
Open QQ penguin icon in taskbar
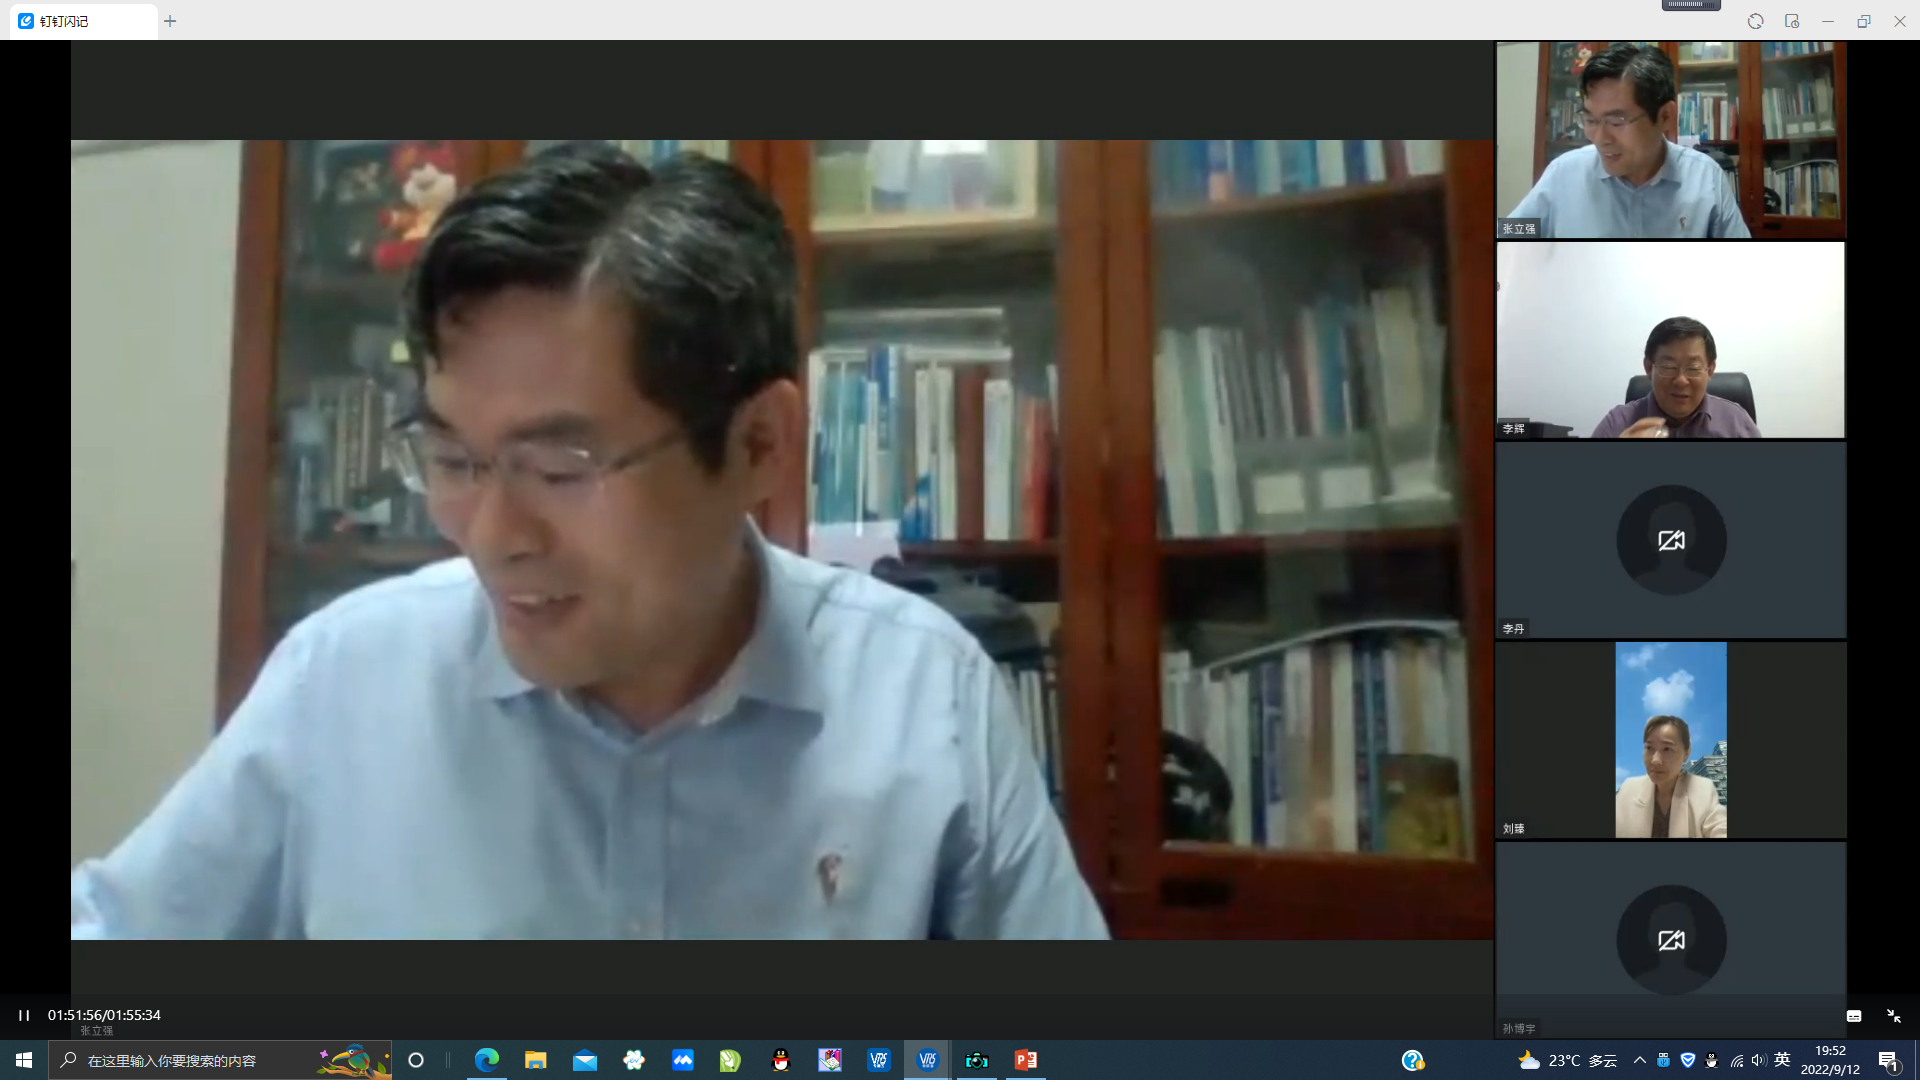(781, 1060)
